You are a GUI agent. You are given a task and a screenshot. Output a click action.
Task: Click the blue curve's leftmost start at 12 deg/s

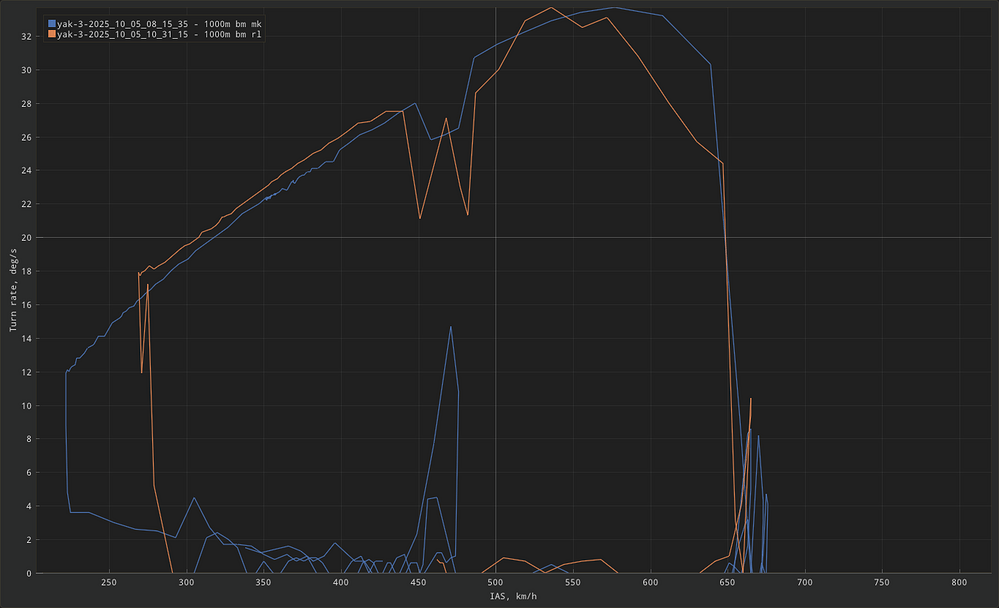click(66, 371)
